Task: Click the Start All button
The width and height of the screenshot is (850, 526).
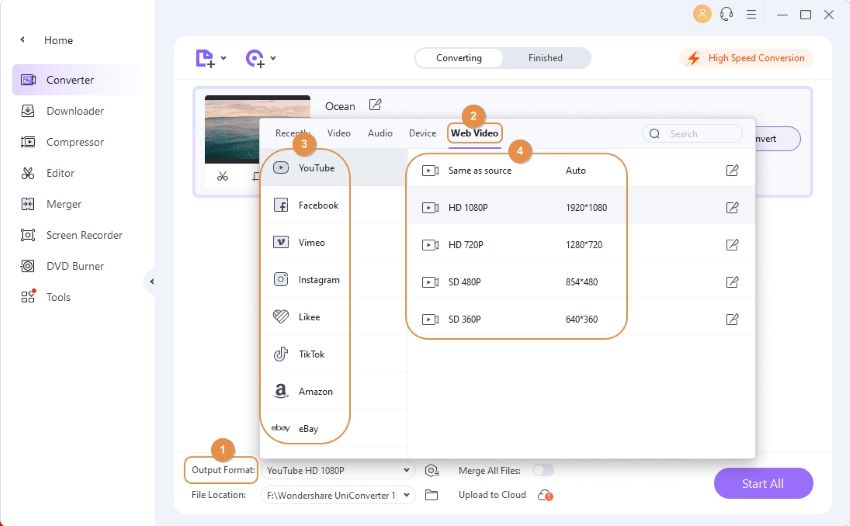Action: tap(763, 484)
